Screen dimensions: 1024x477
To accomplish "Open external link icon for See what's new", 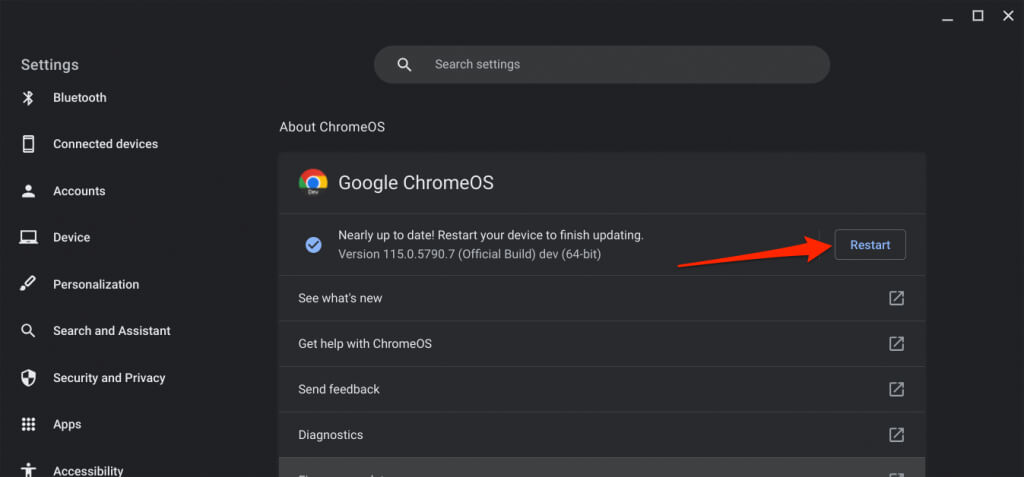I will (897, 298).
